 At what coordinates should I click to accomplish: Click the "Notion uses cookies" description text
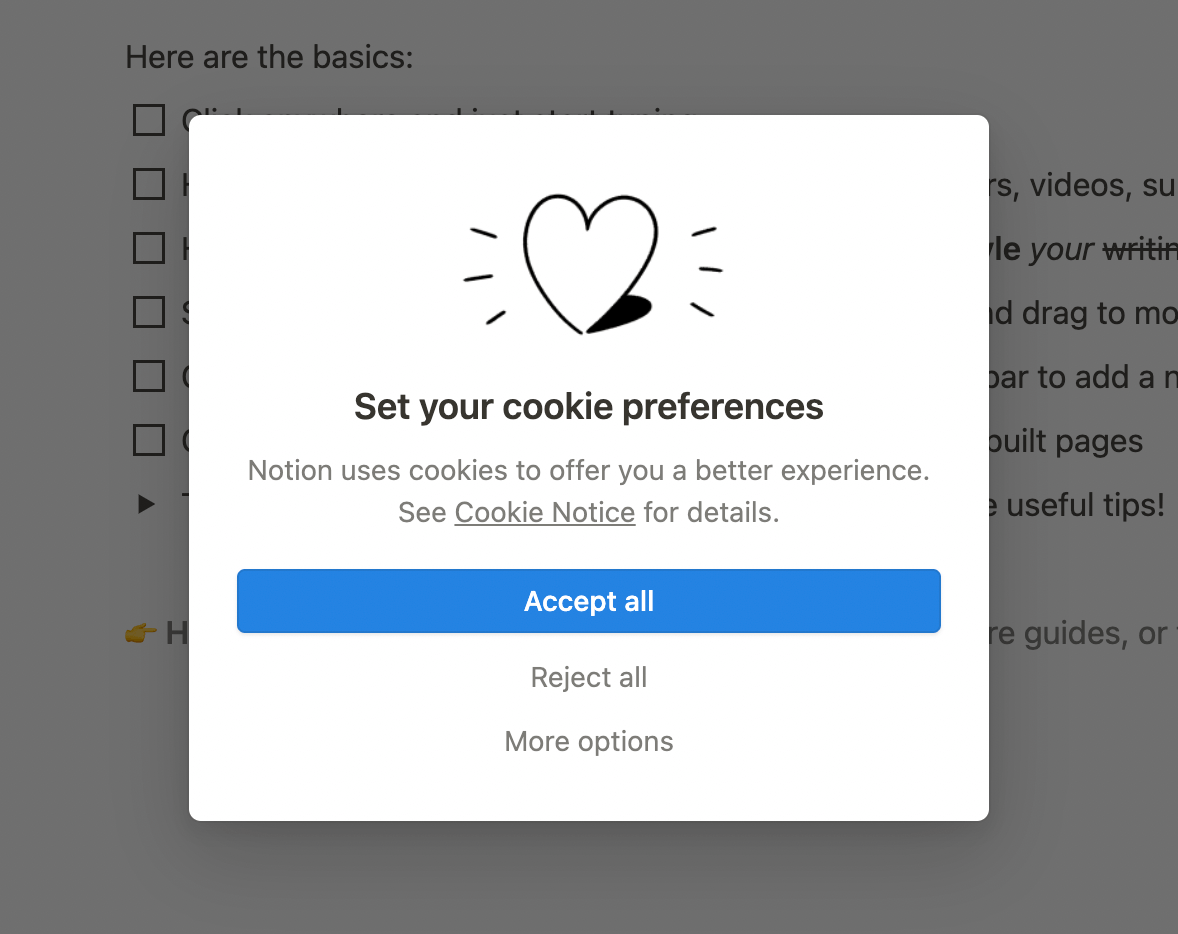pos(588,470)
